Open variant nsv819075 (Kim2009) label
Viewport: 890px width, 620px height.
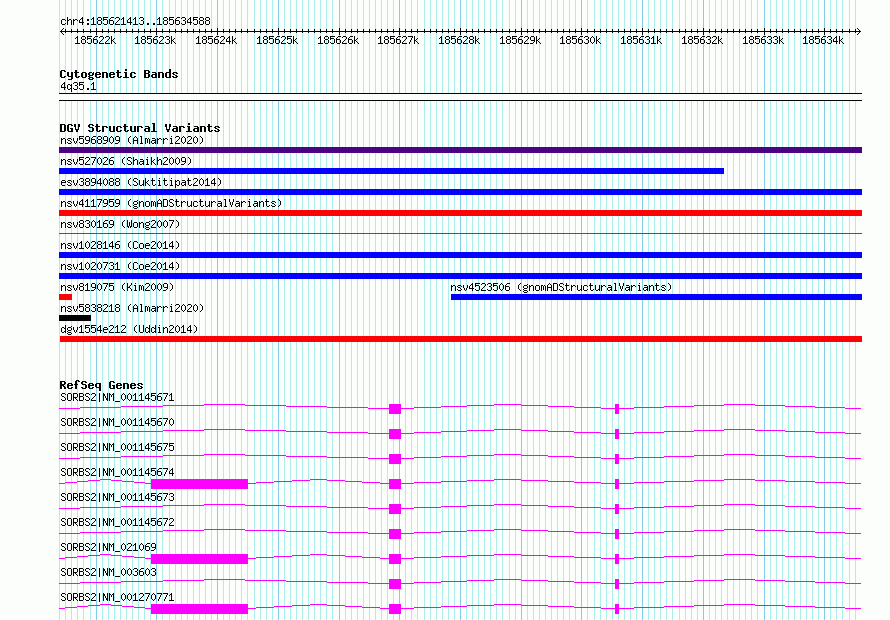point(117,287)
